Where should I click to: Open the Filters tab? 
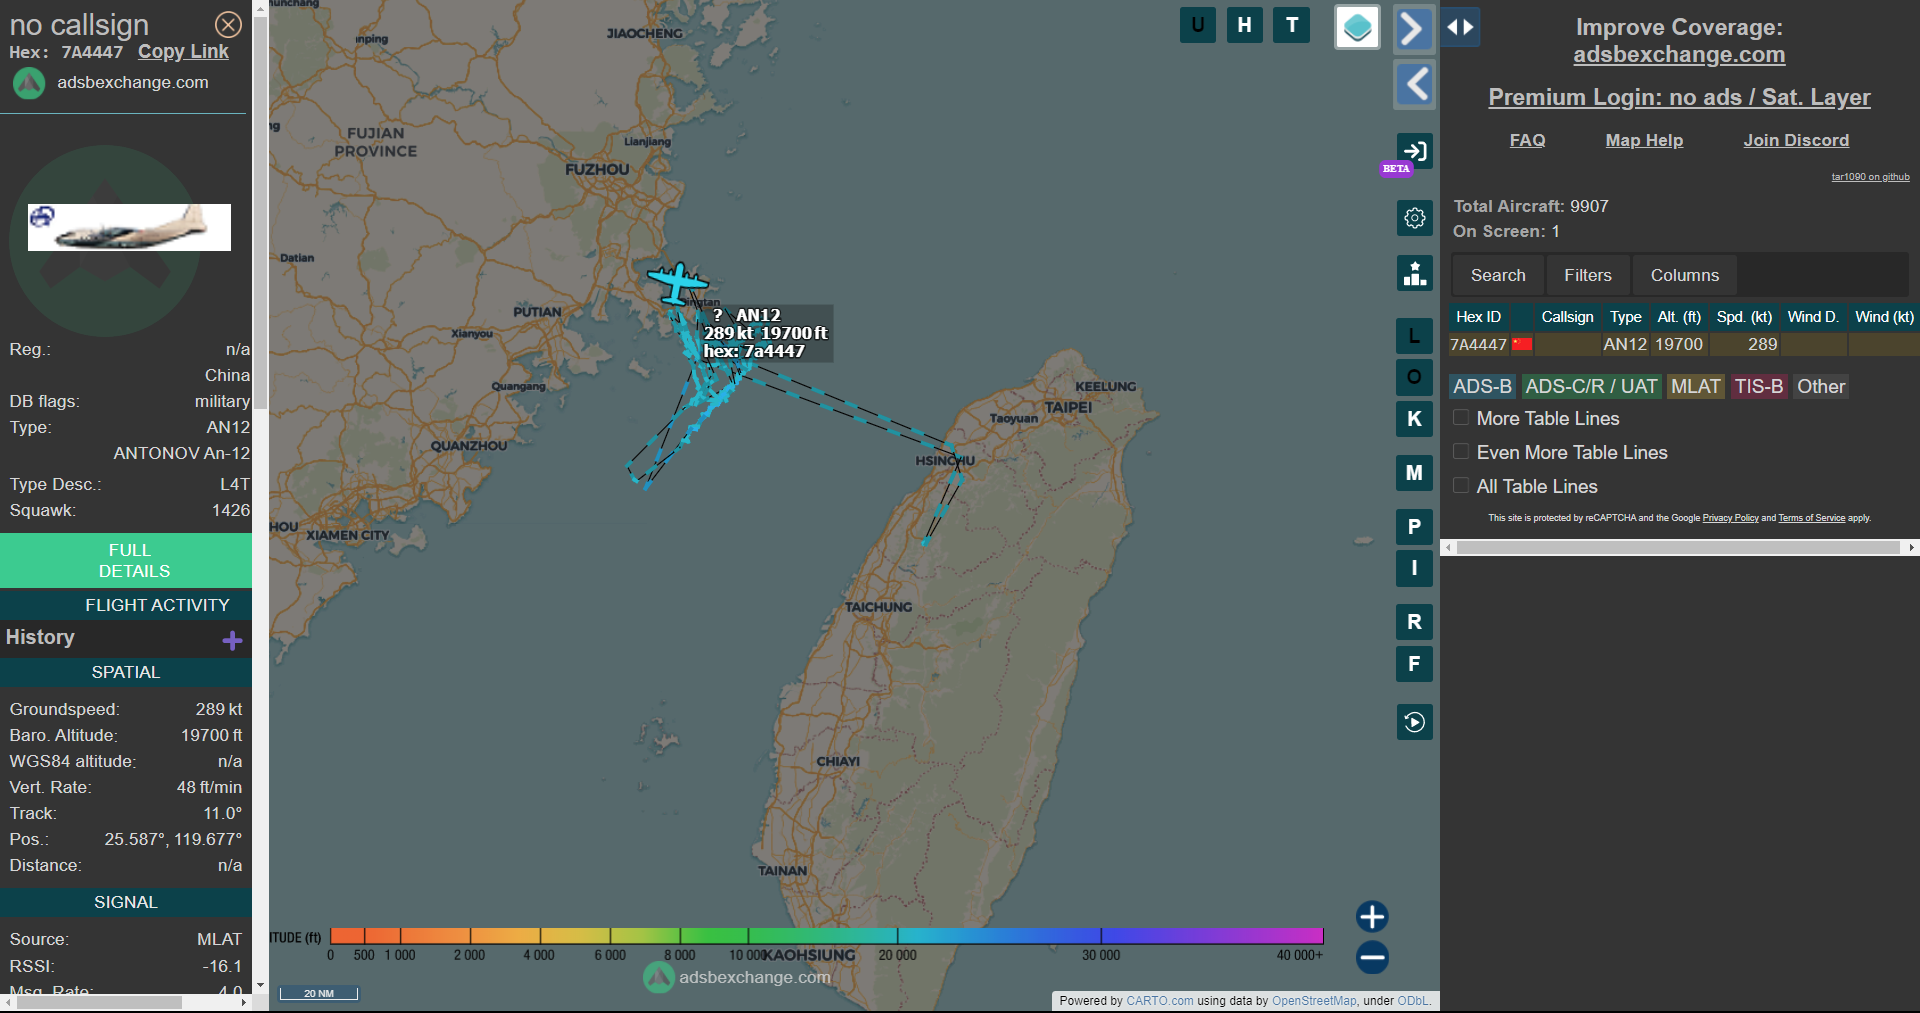[1588, 275]
